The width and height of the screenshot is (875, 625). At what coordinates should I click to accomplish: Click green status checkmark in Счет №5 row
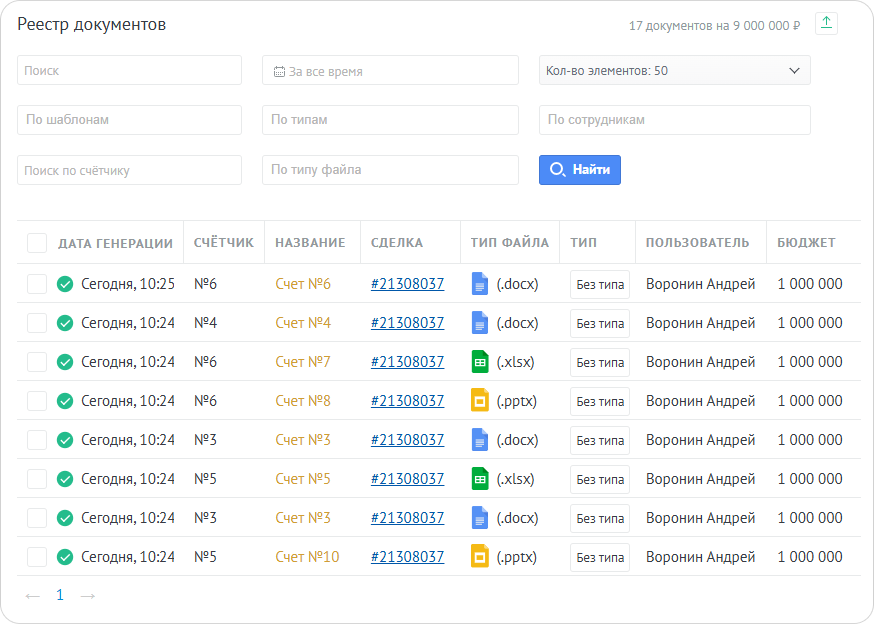pos(65,479)
